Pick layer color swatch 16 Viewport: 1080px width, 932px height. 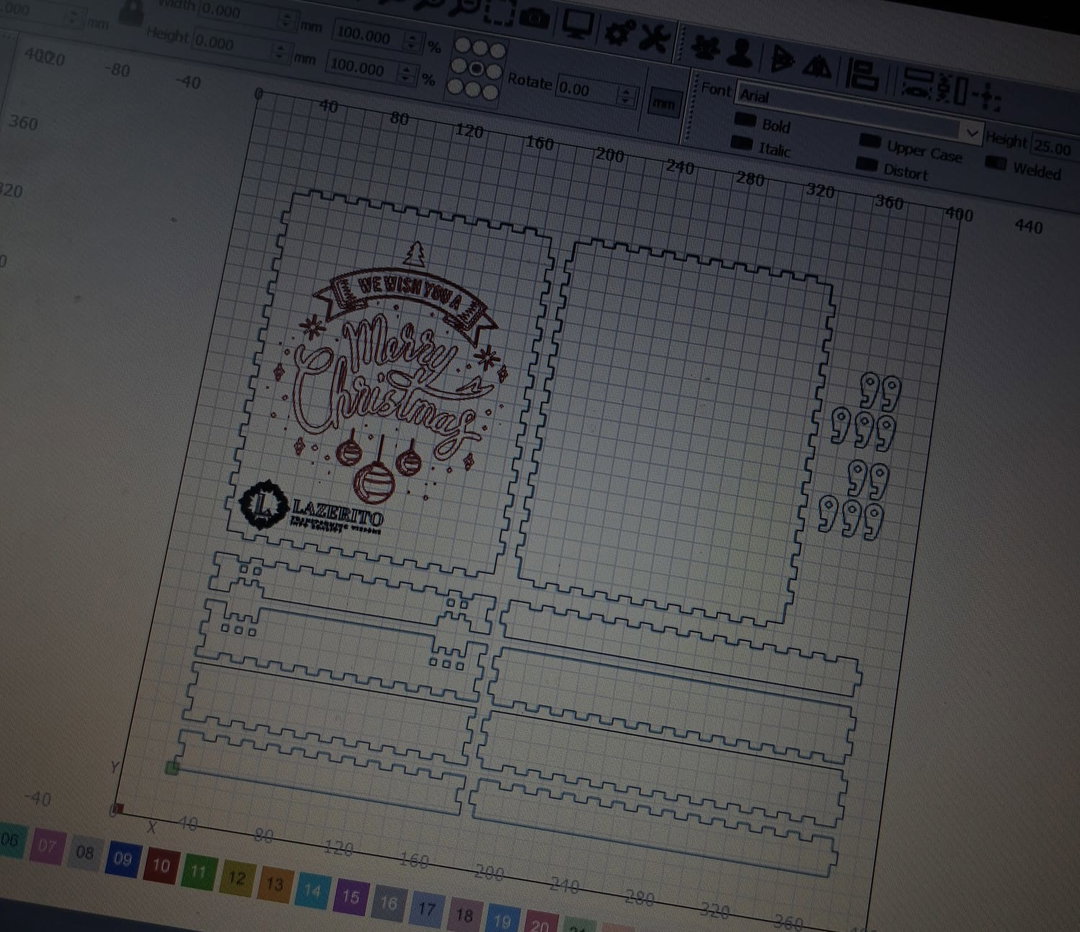click(x=388, y=903)
